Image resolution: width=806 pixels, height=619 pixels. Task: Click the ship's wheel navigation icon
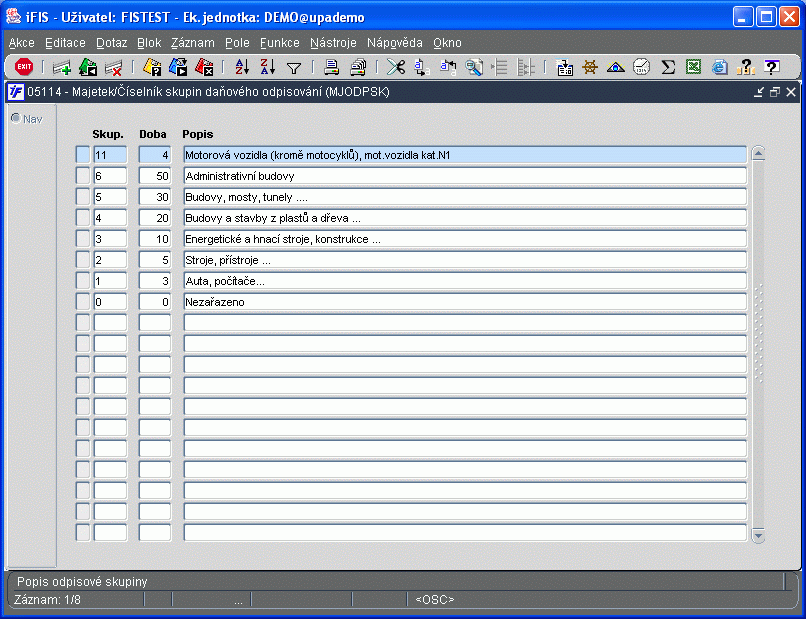(590, 67)
